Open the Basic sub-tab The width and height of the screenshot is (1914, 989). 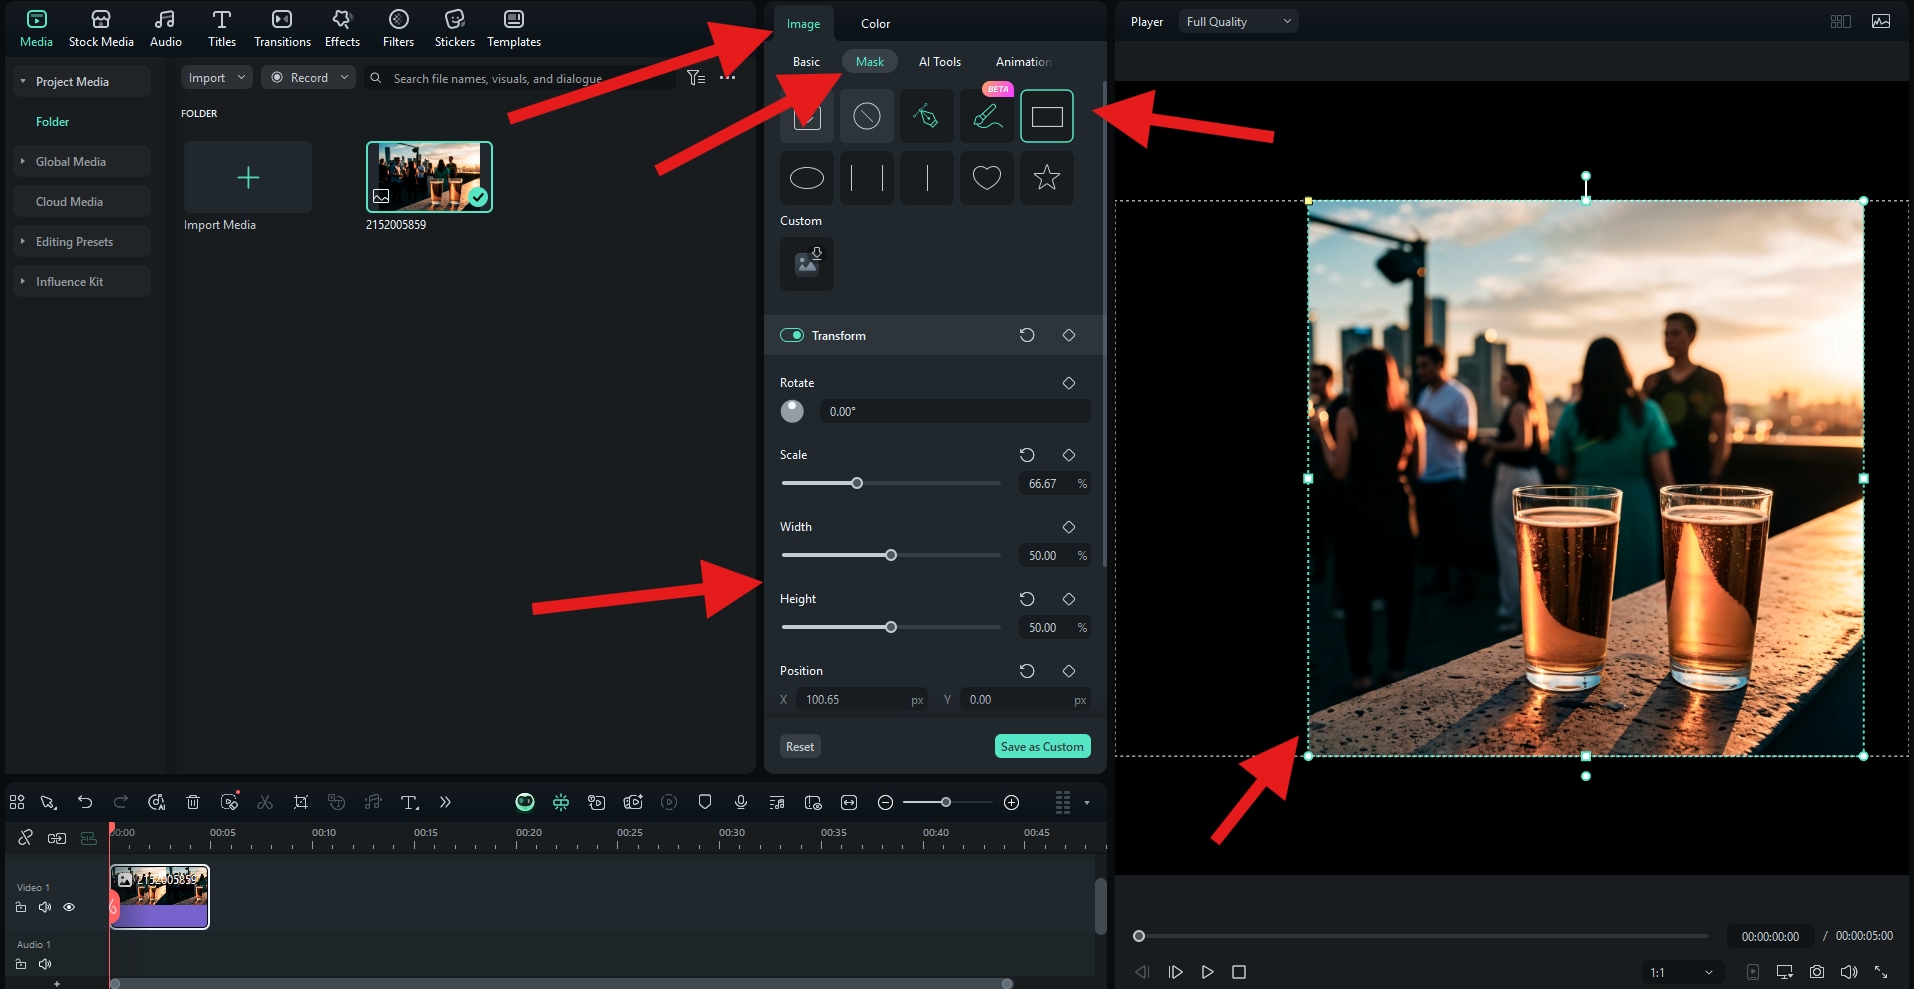pos(806,62)
